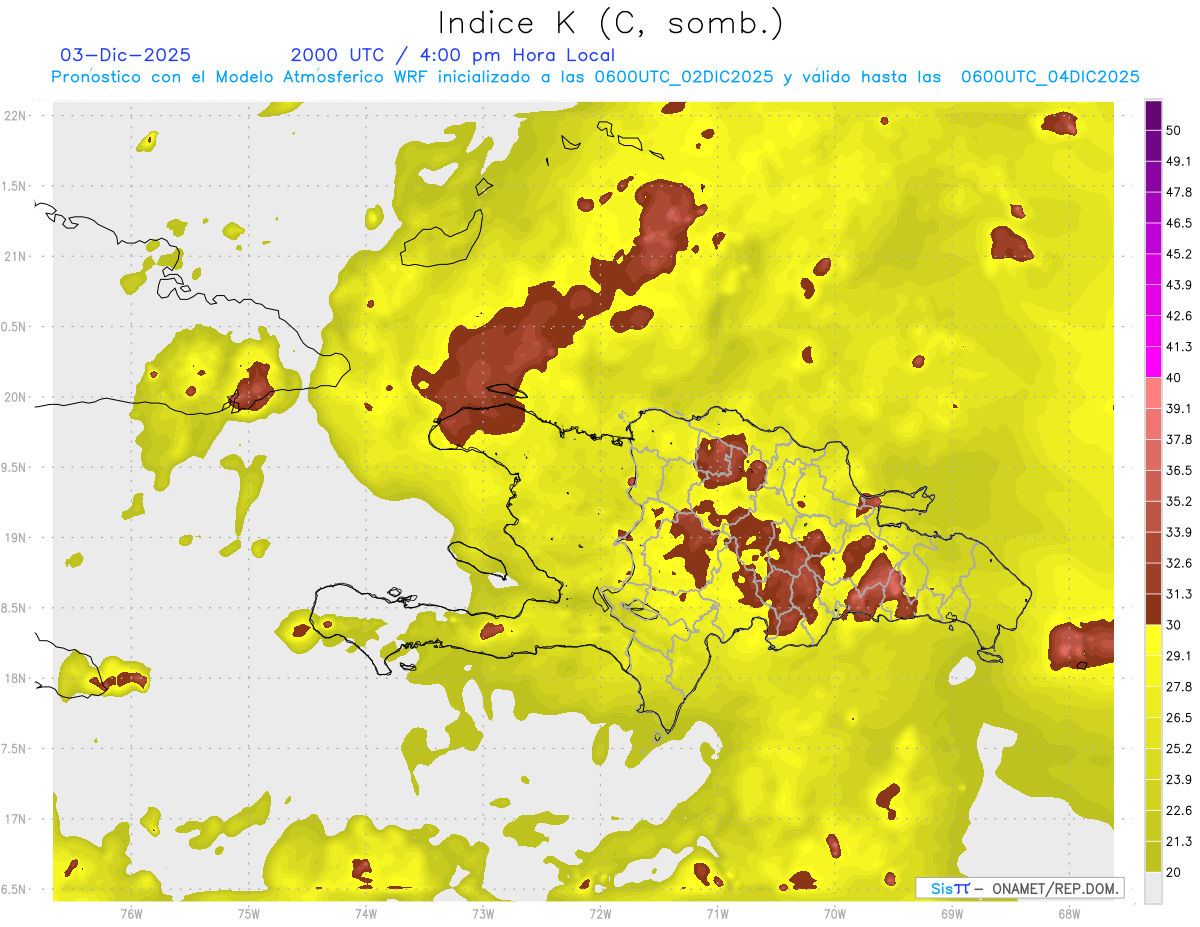Click the "18N" latitude axis label
This screenshot has width=1200, height=927.
click(16, 678)
